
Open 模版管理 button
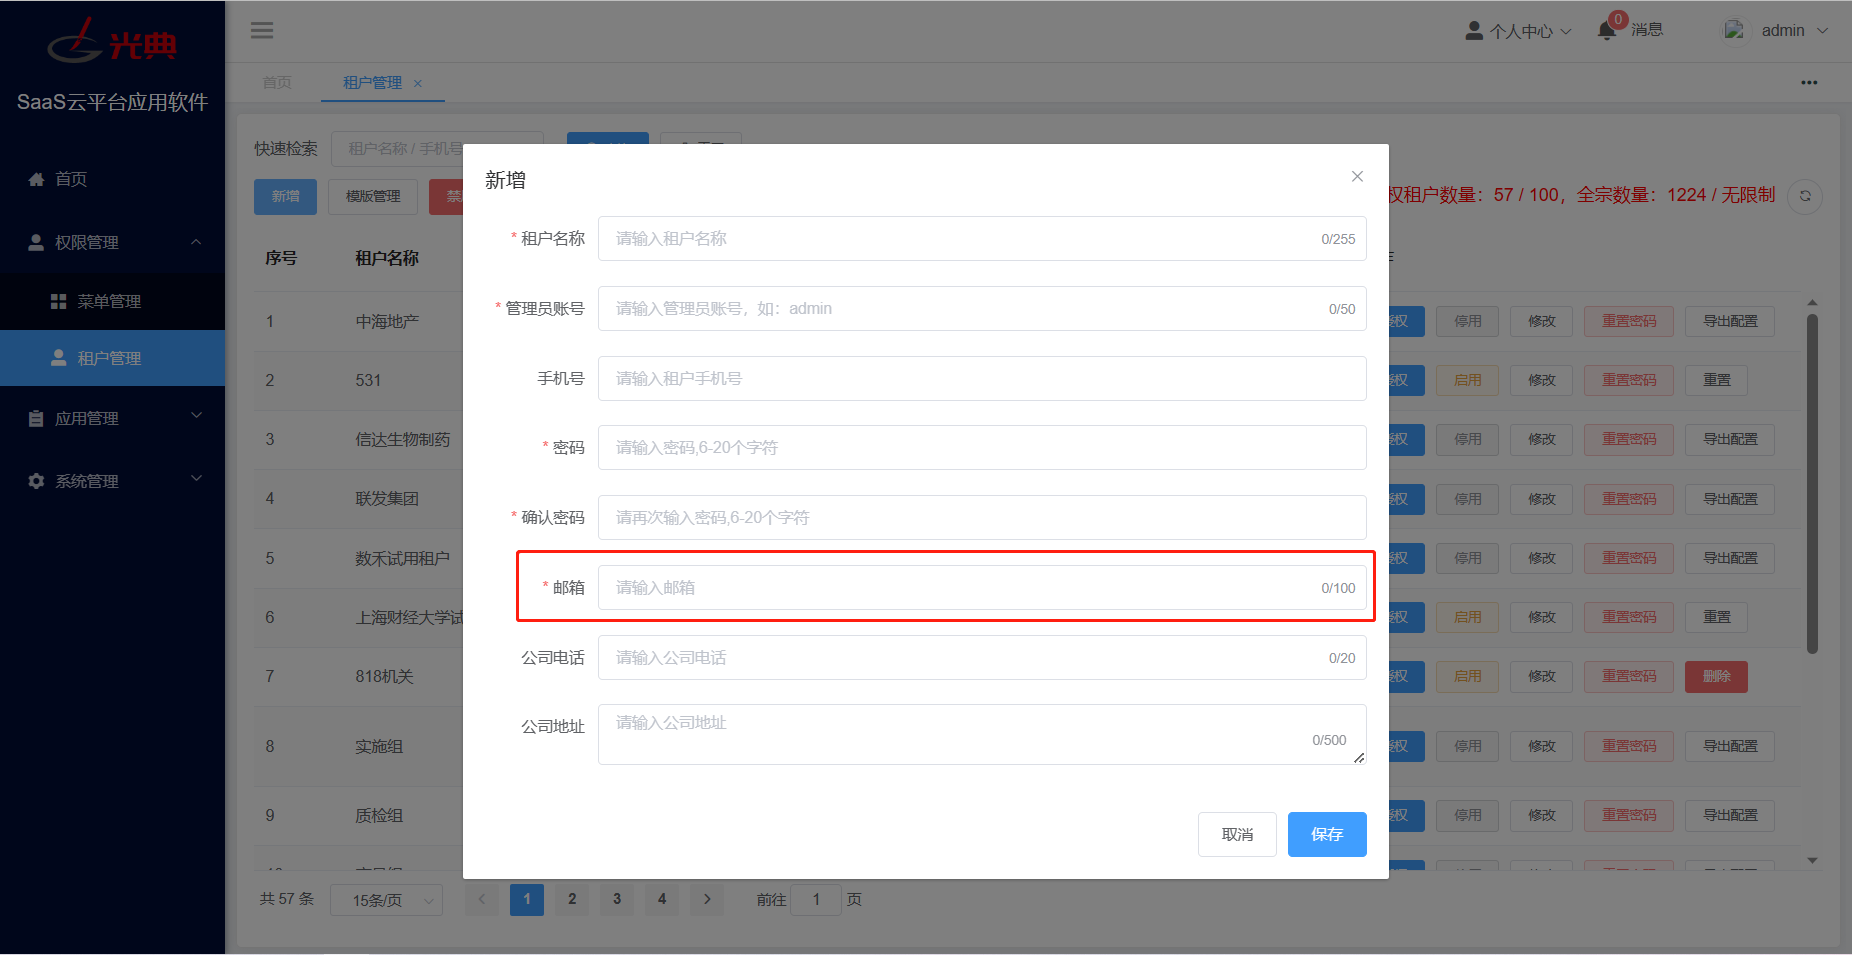tap(373, 197)
